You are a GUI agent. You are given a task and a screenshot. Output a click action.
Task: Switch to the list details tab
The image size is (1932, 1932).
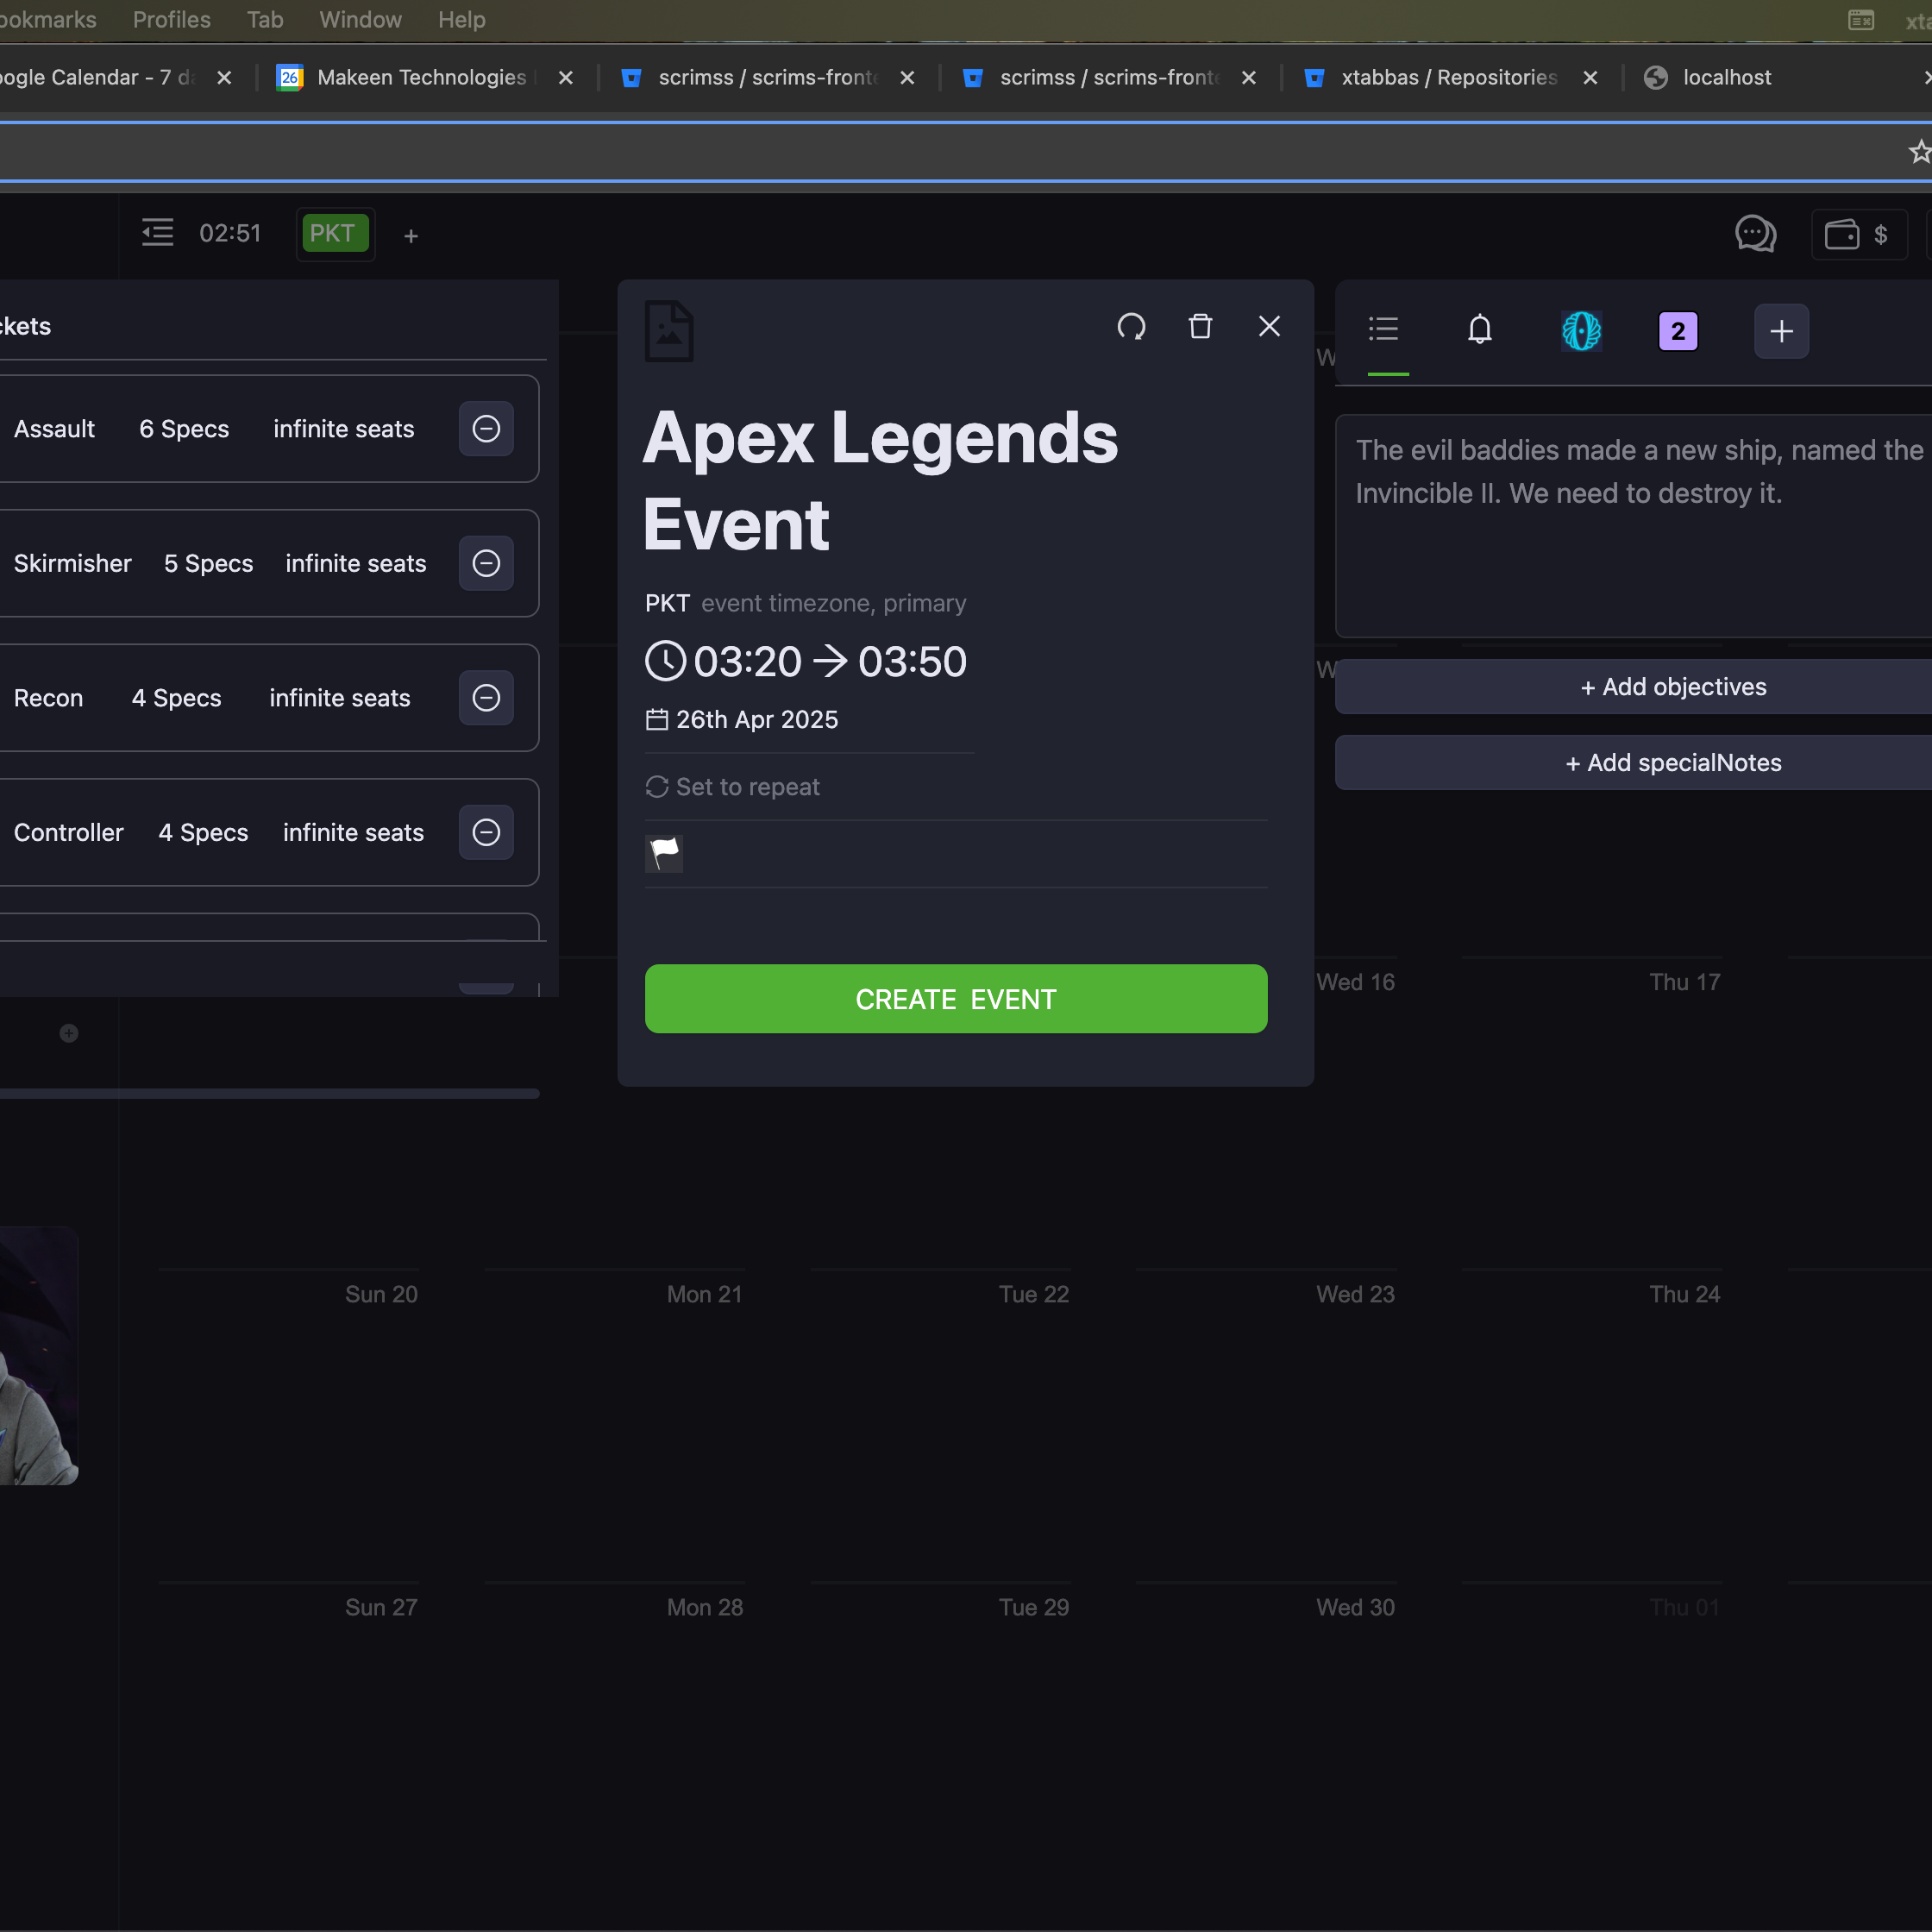point(1384,330)
